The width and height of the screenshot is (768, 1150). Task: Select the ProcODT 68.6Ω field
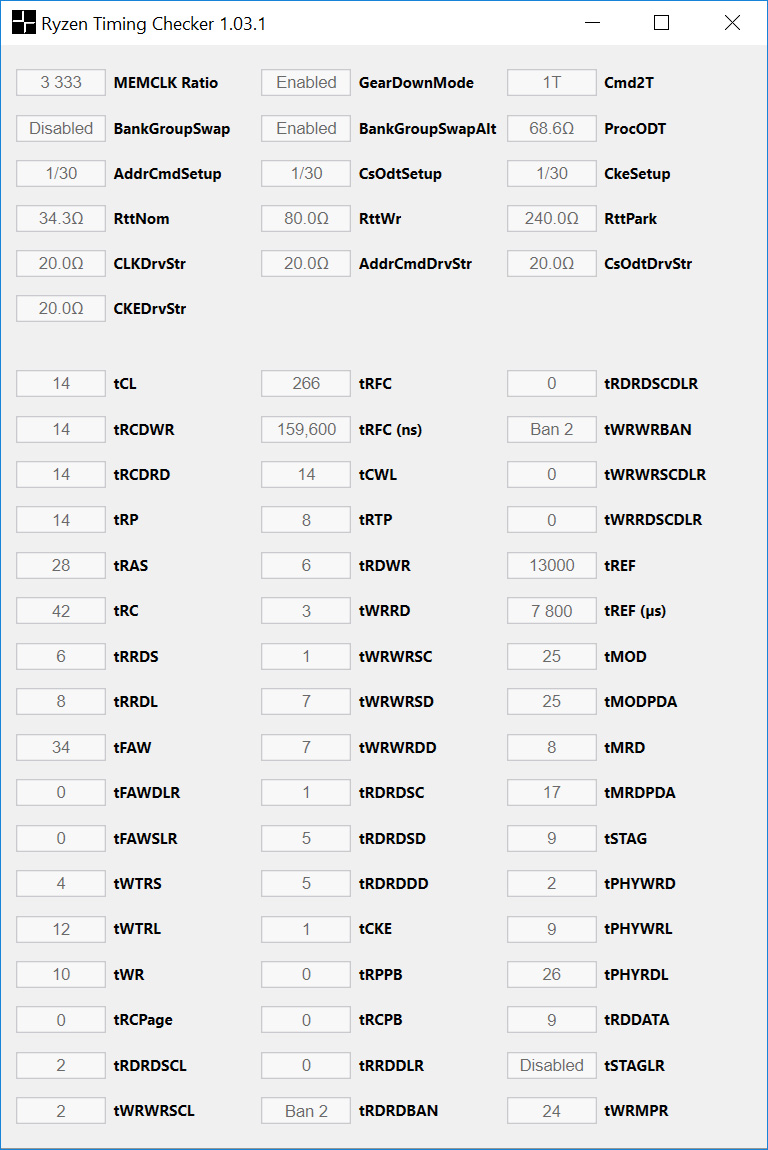[x=551, y=128]
